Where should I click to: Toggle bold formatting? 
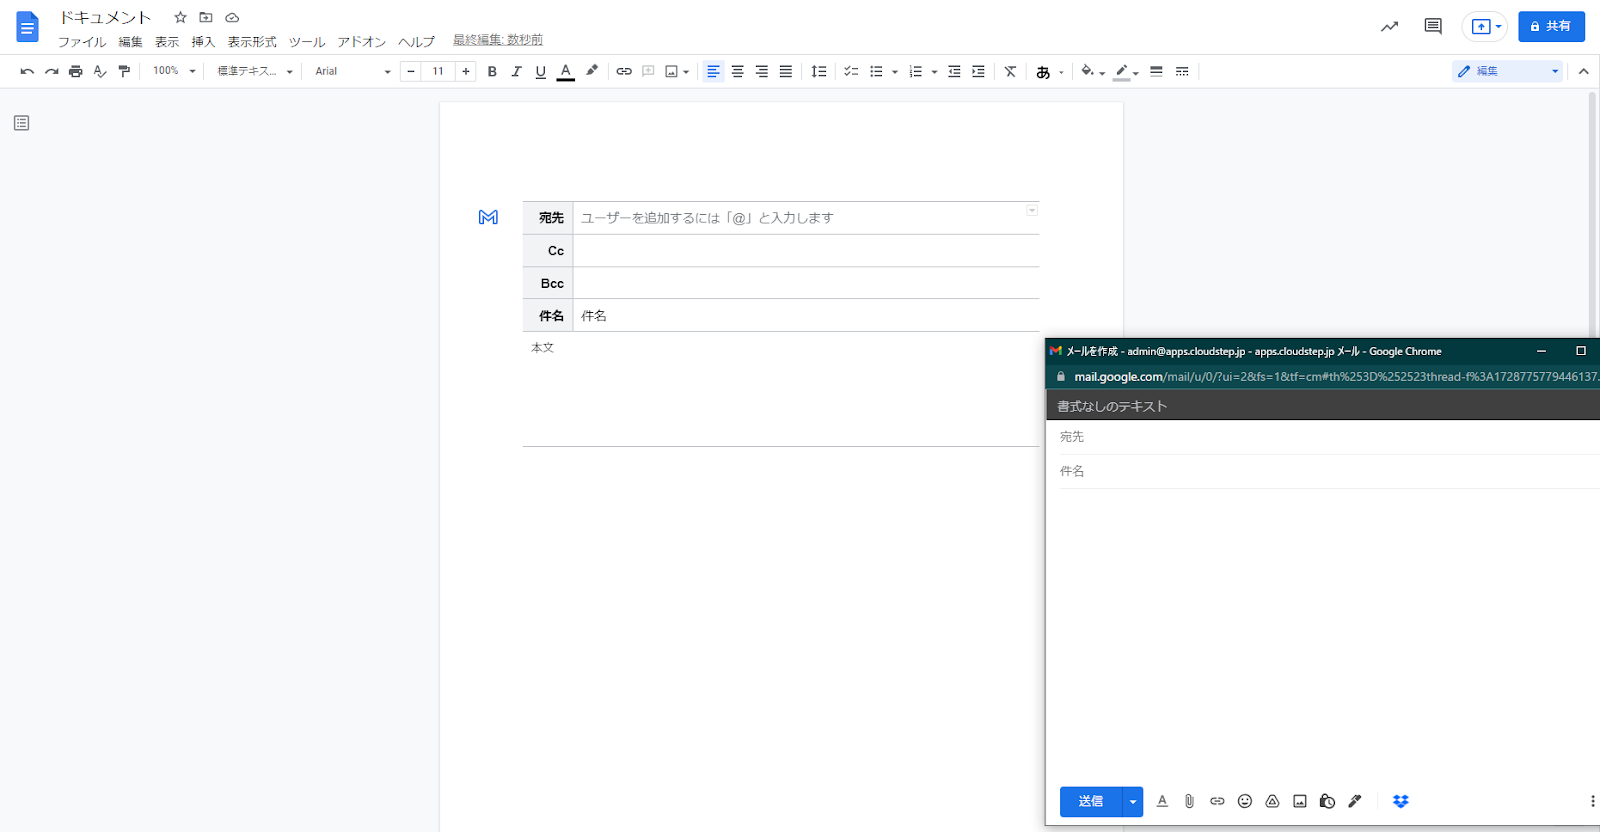click(492, 71)
